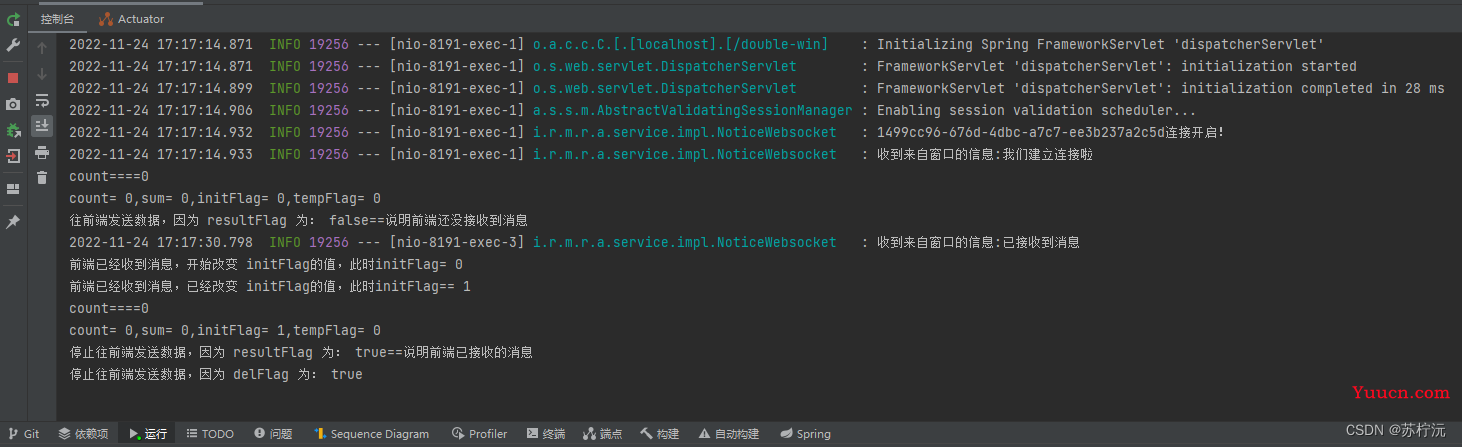Jump to next stack trace with down arrow
1462x447 pixels.
click(x=42, y=74)
